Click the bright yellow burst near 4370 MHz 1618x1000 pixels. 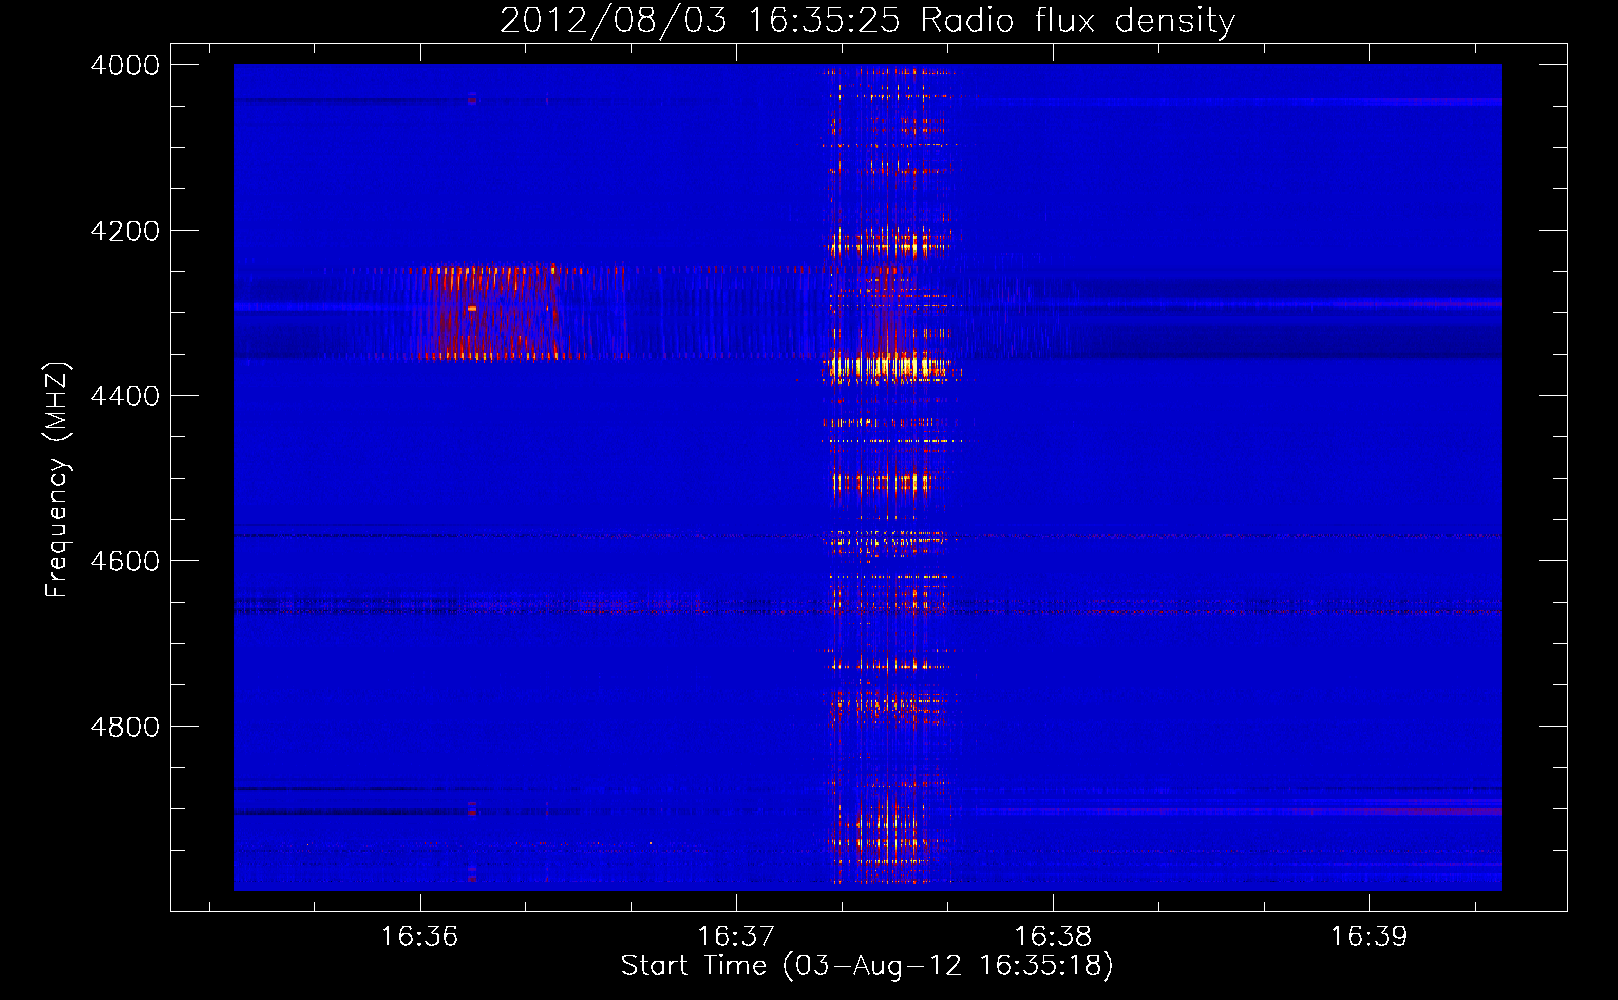point(886,367)
